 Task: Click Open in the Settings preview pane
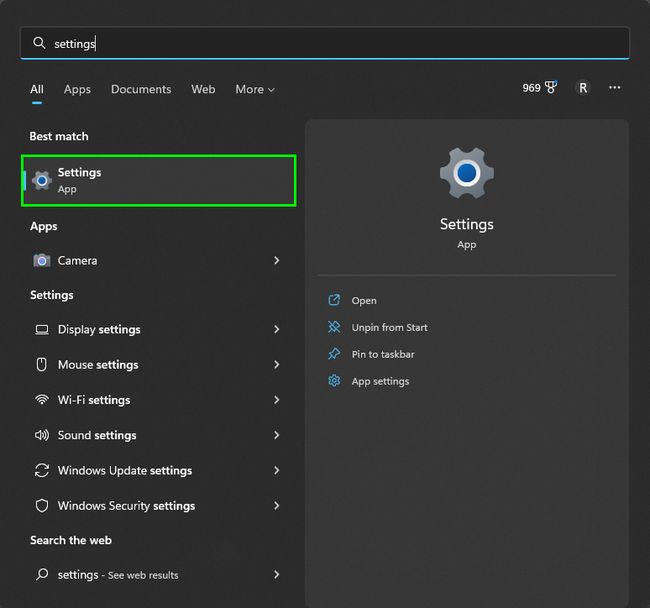tap(364, 300)
